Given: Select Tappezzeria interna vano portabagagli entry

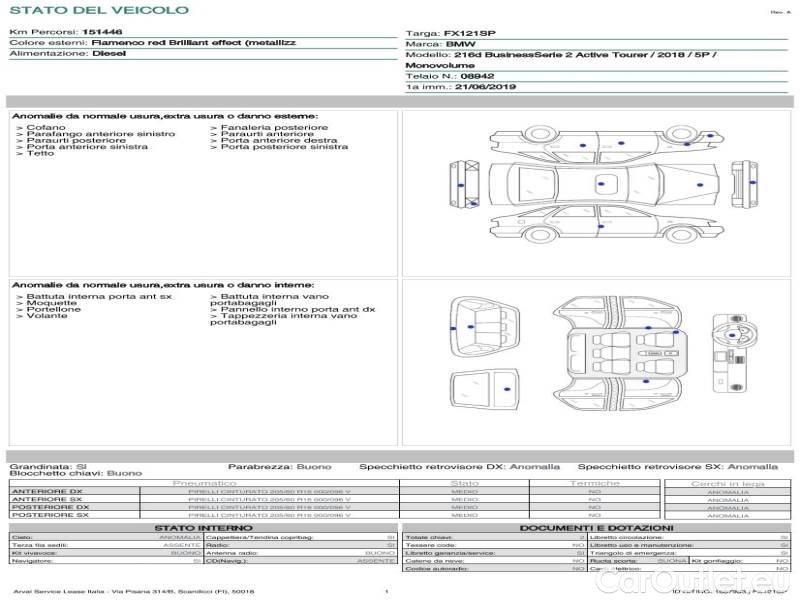Looking at the screenshot, I should pyautogui.click(x=284, y=319).
